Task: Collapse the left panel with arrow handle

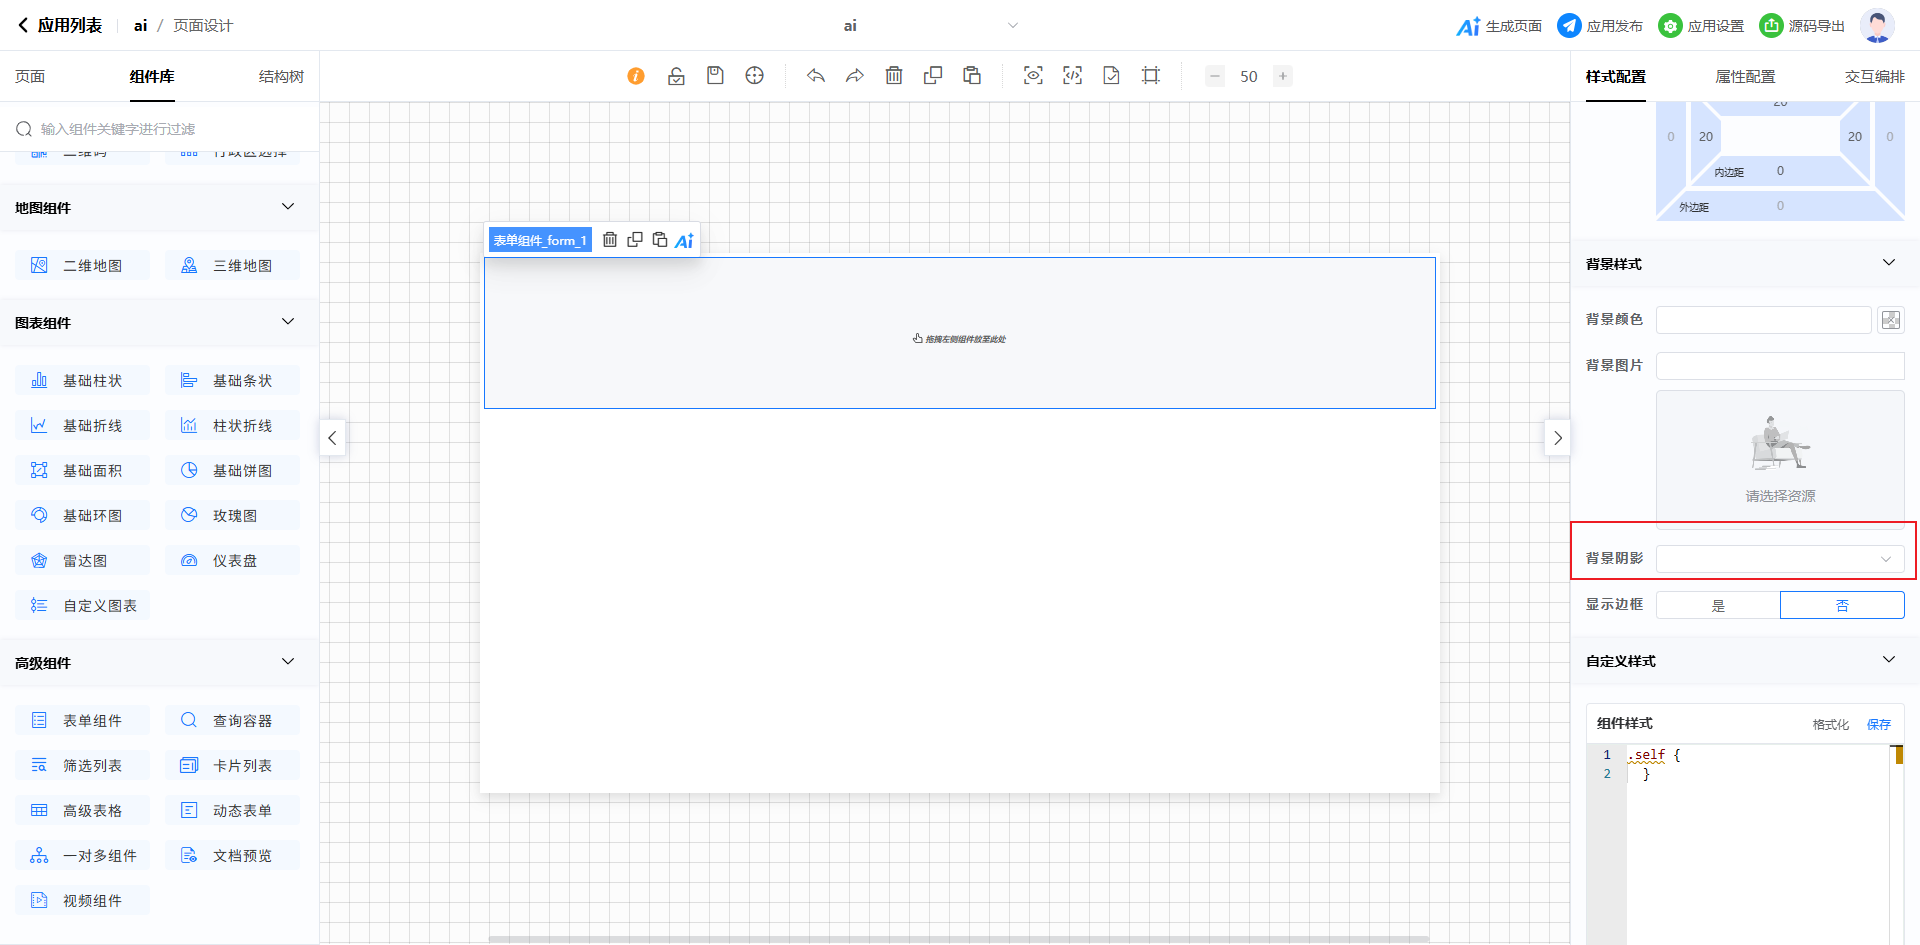Action: point(332,438)
